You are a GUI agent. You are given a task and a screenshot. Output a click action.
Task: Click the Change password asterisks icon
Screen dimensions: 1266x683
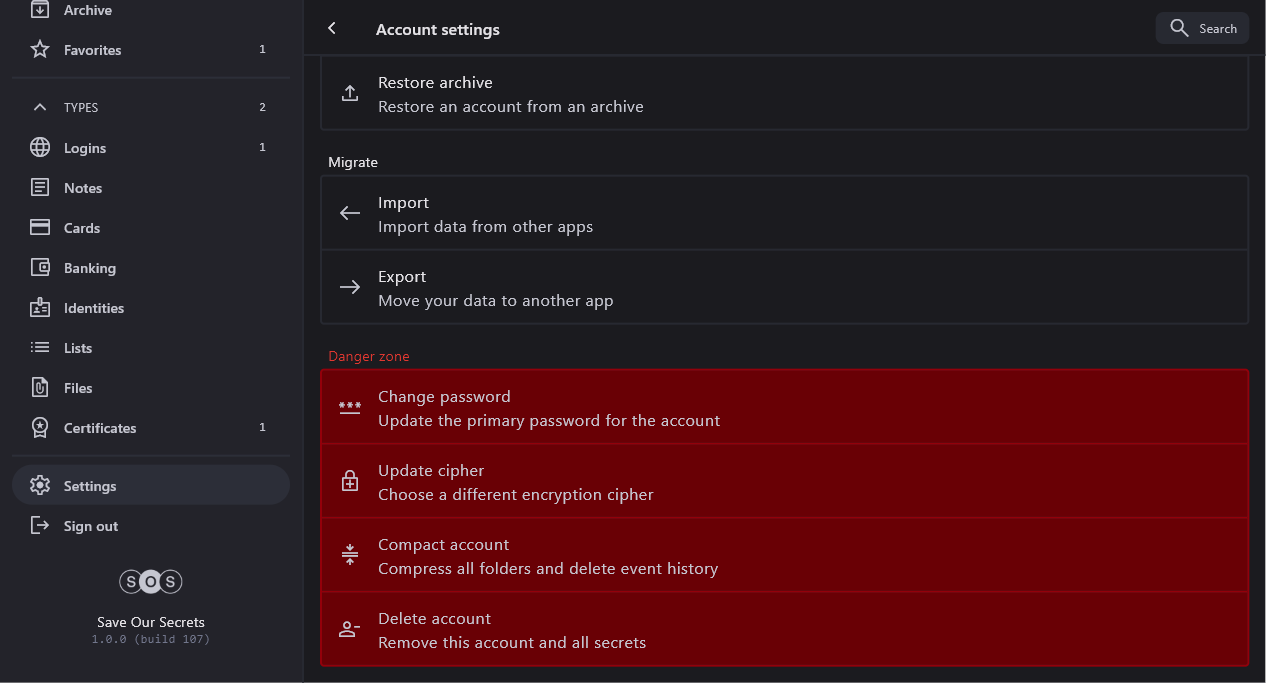point(350,407)
